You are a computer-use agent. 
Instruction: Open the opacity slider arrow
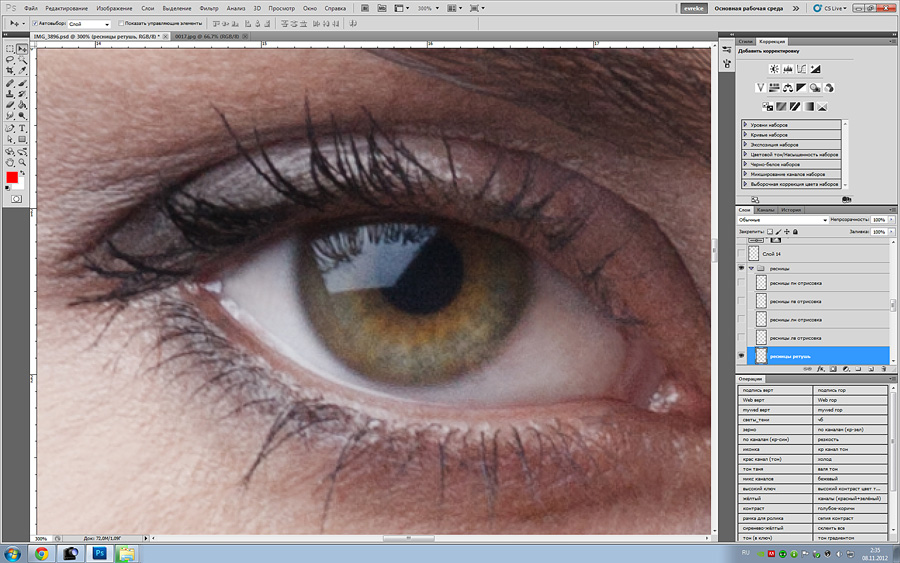(x=891, y=220)
